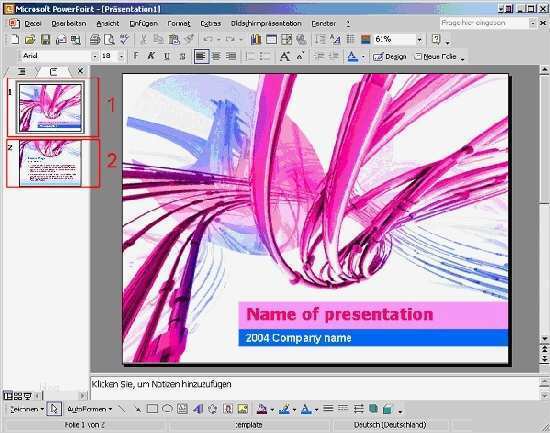
Task: Open a file with the folder icon
Action: click(x=30, y=39)
